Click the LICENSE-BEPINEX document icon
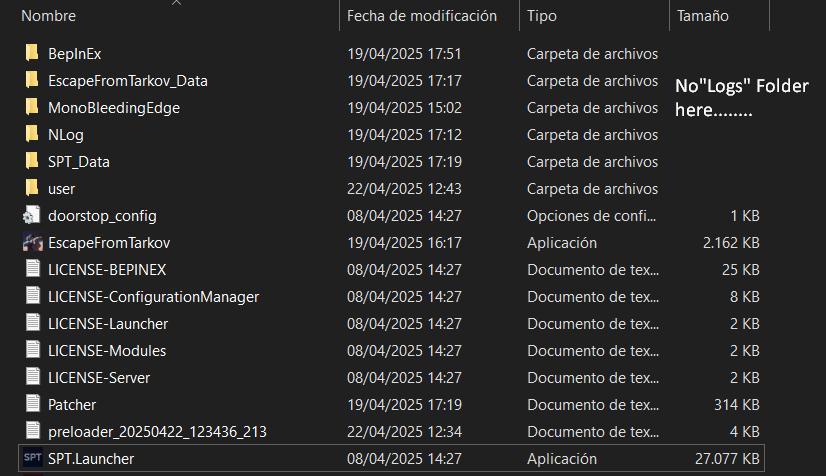Screen dimensions: 826x476 pyautogui.click(x=33, y=269)
